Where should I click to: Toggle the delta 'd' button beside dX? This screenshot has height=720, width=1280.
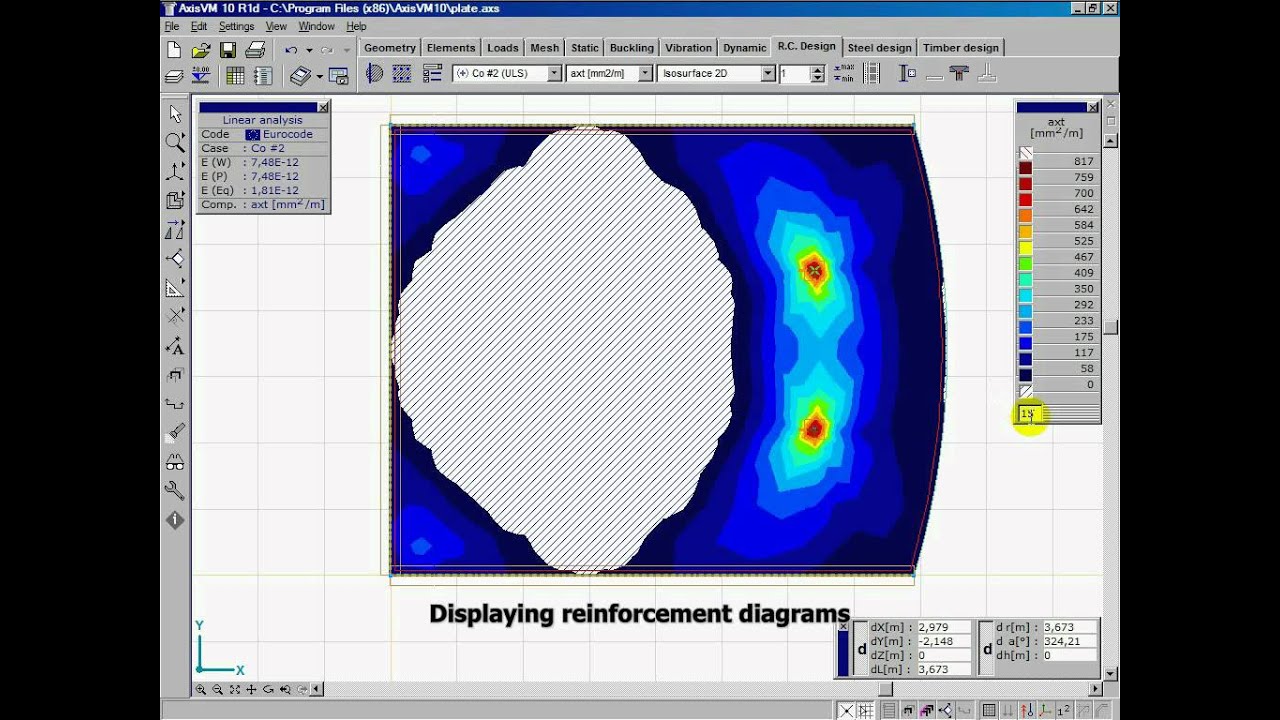click(x=862, y=649)
